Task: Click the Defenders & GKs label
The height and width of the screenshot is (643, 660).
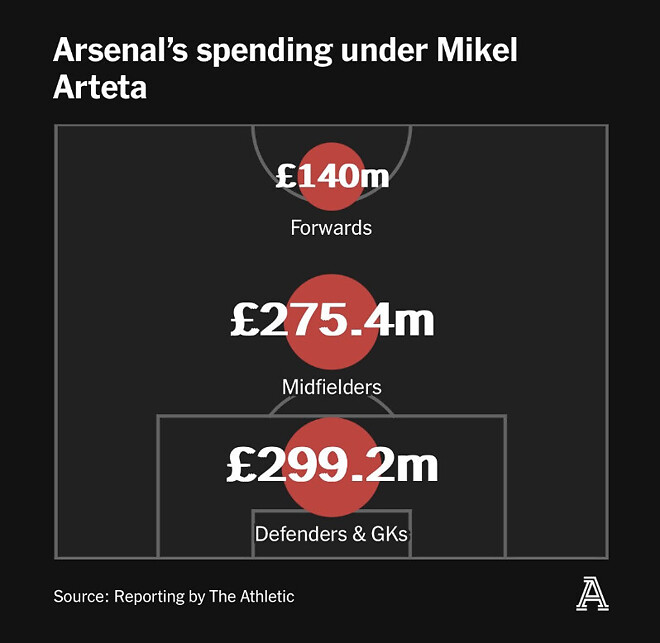Action: click(331, 534)
